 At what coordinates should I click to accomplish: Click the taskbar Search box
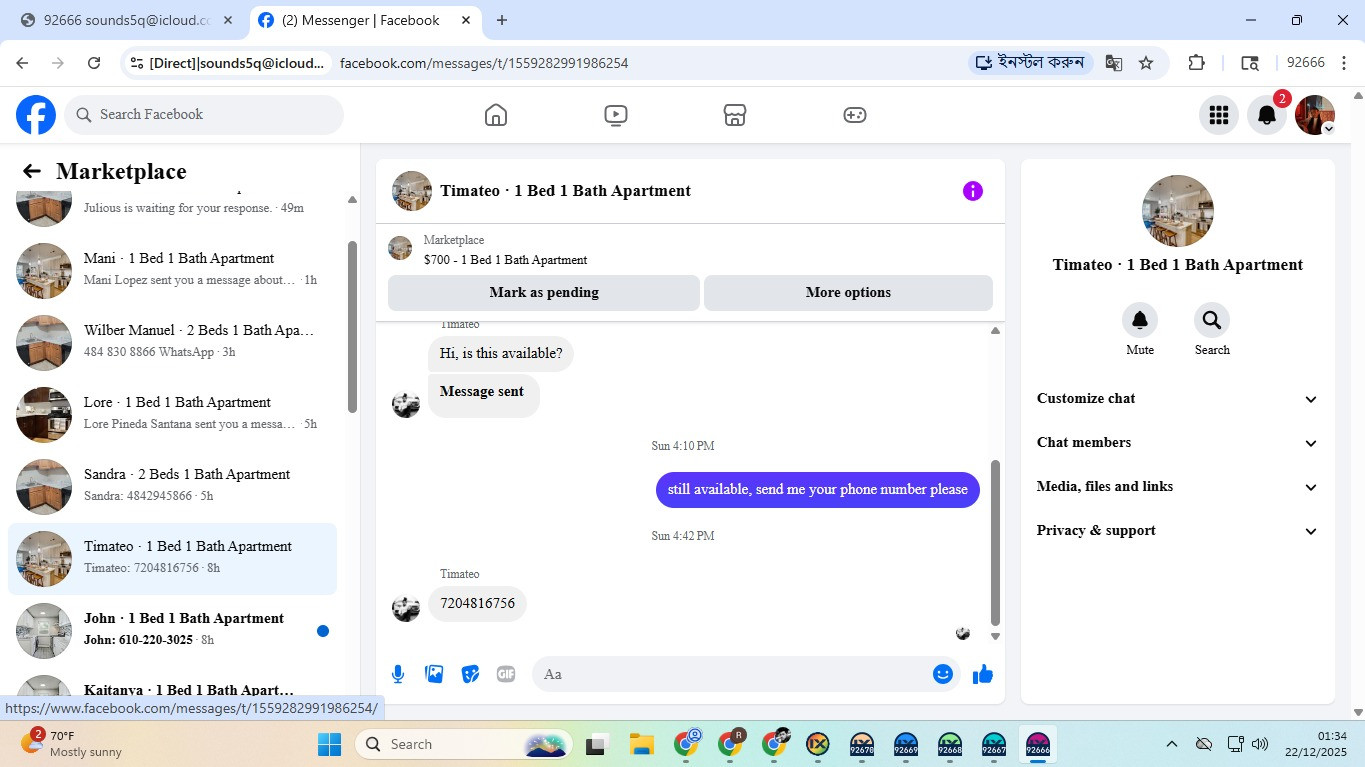464,745
